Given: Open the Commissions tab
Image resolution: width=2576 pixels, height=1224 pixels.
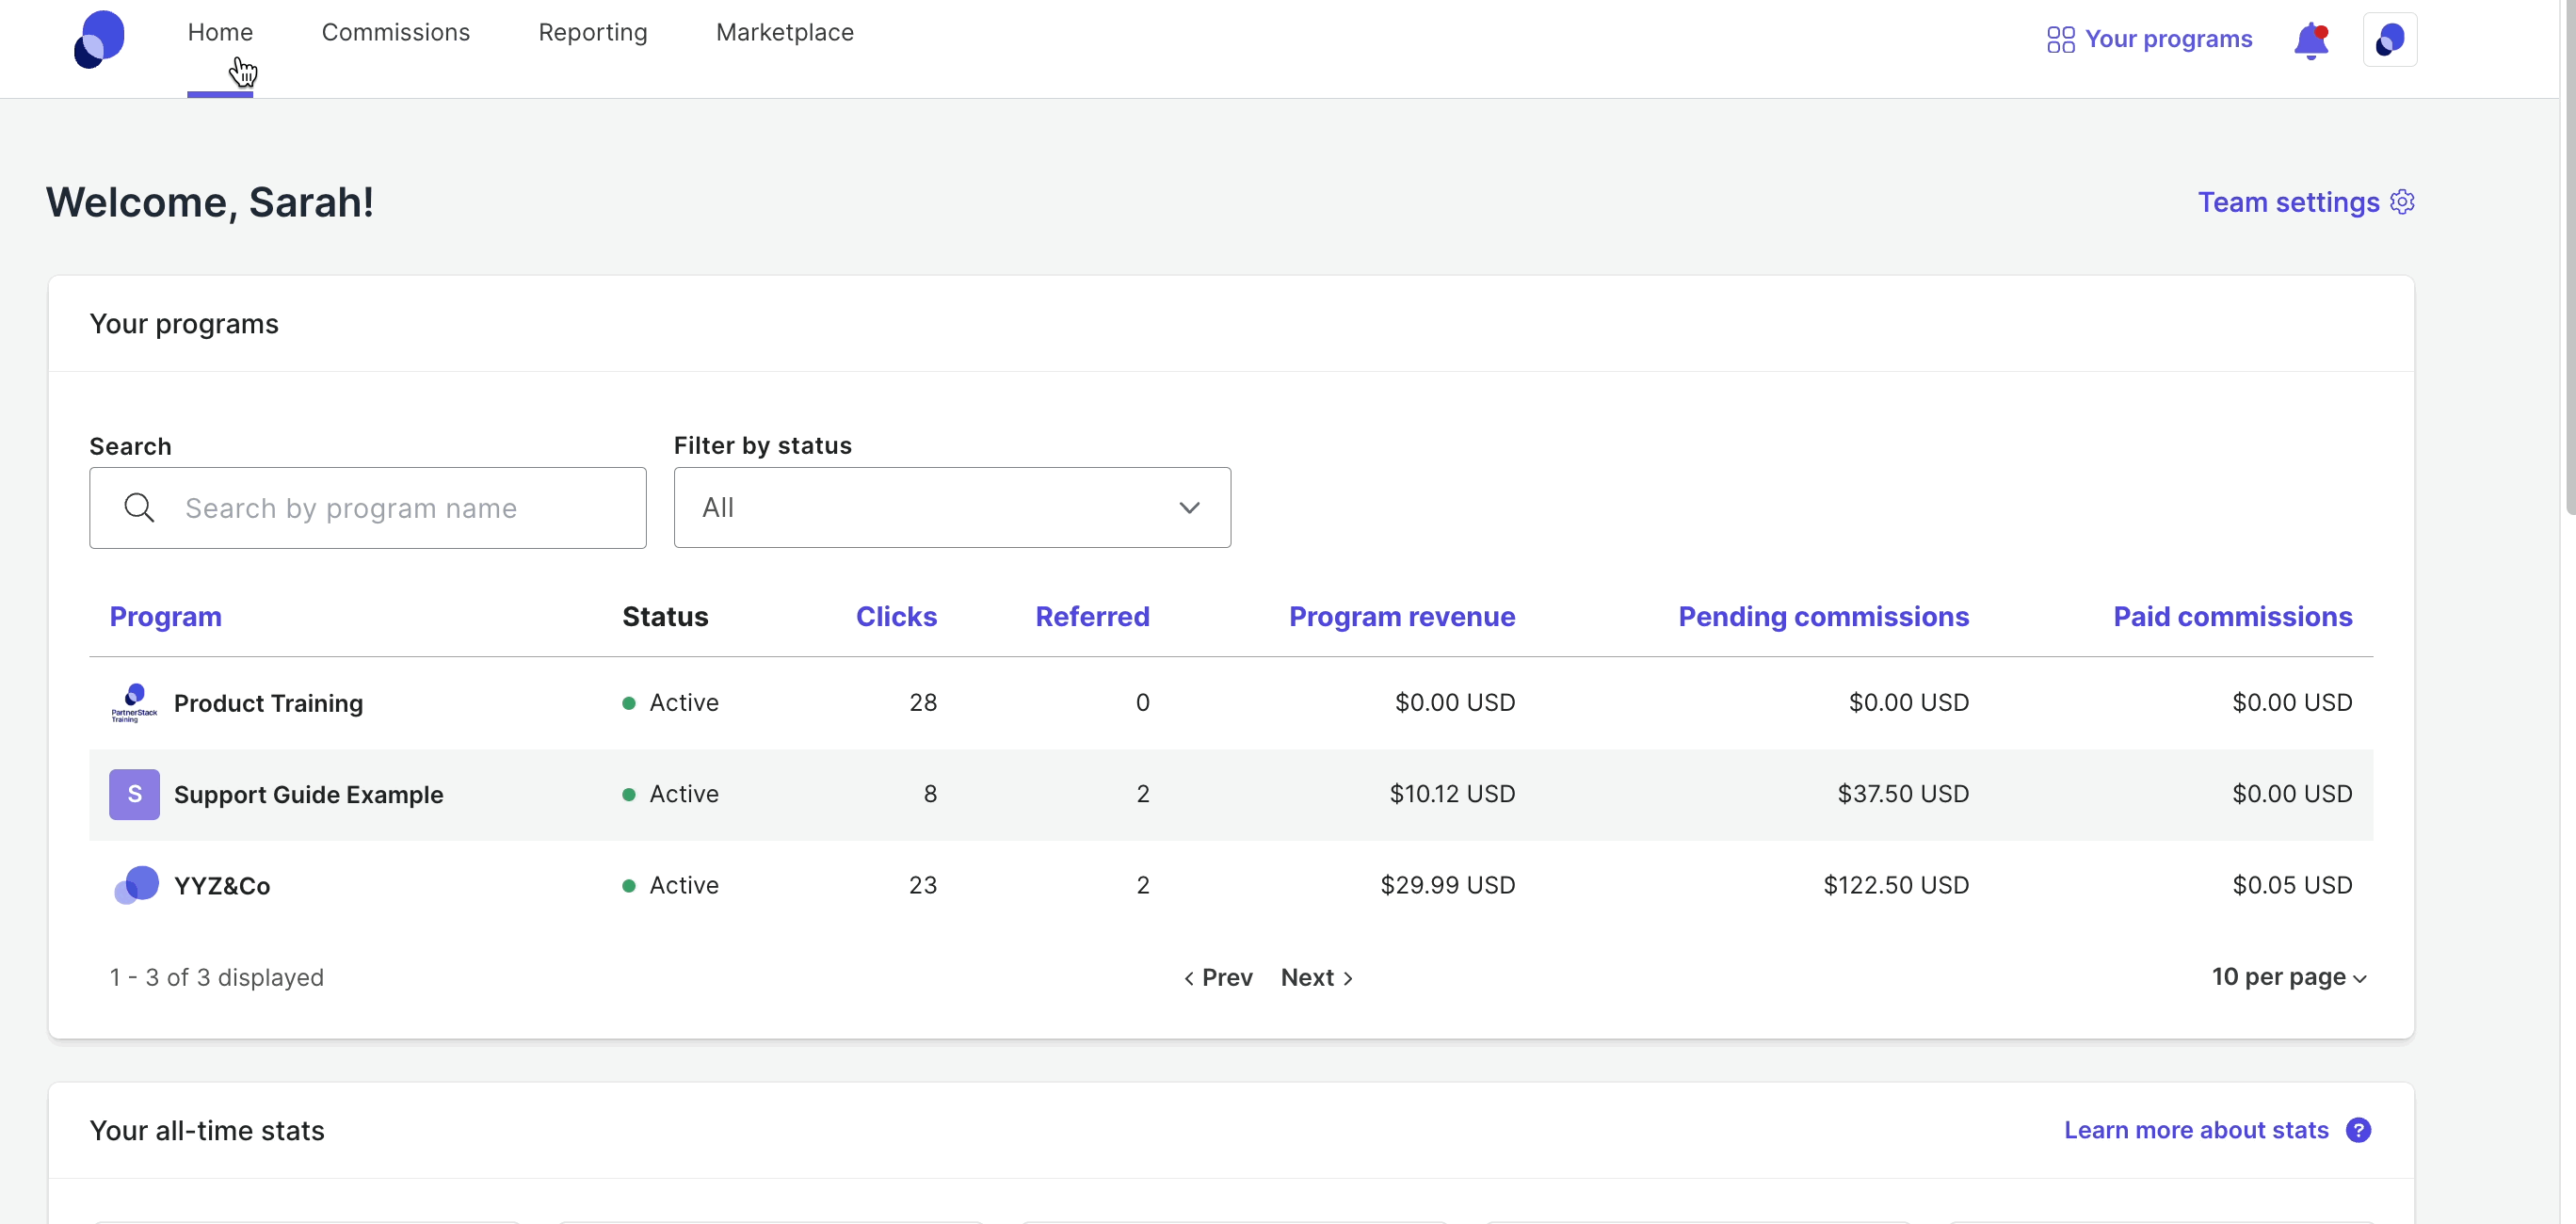Looking at the screenshot, I should 396,32.
